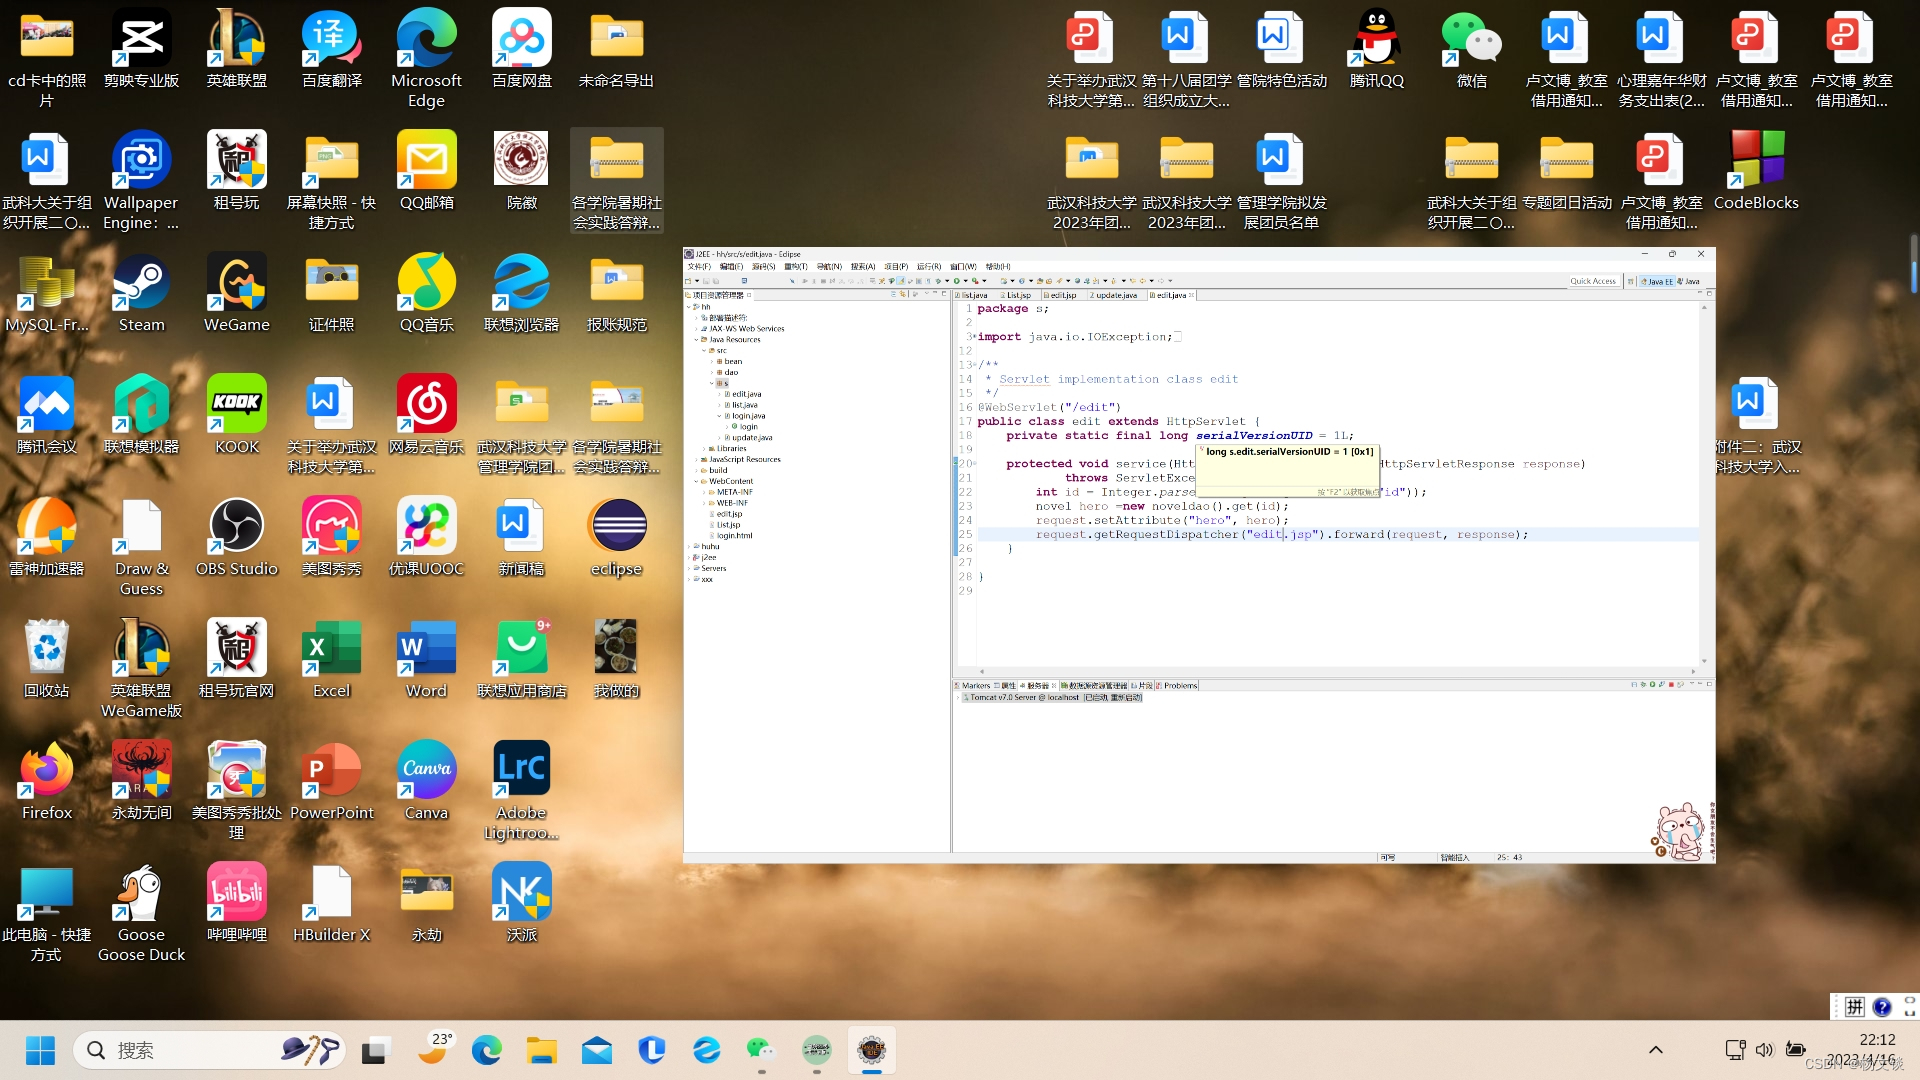Select the Wallpaper Engine desktop icon
The width and height of the screenshot is (1920, 1080).
click(141, 182)
